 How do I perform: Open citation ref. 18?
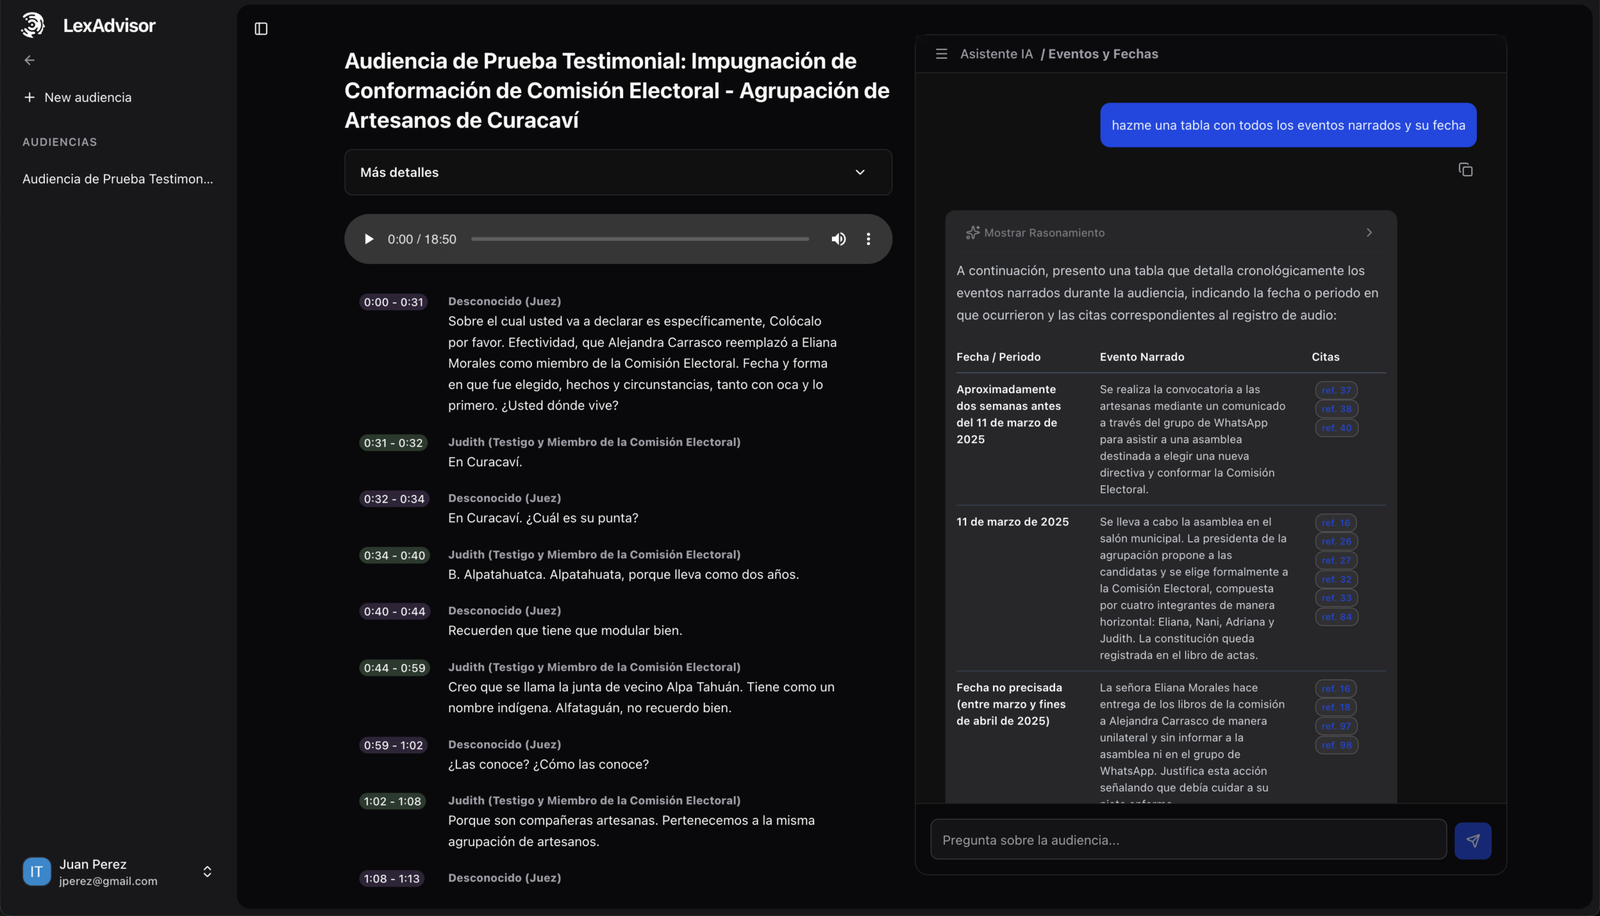click(1336, 707)
